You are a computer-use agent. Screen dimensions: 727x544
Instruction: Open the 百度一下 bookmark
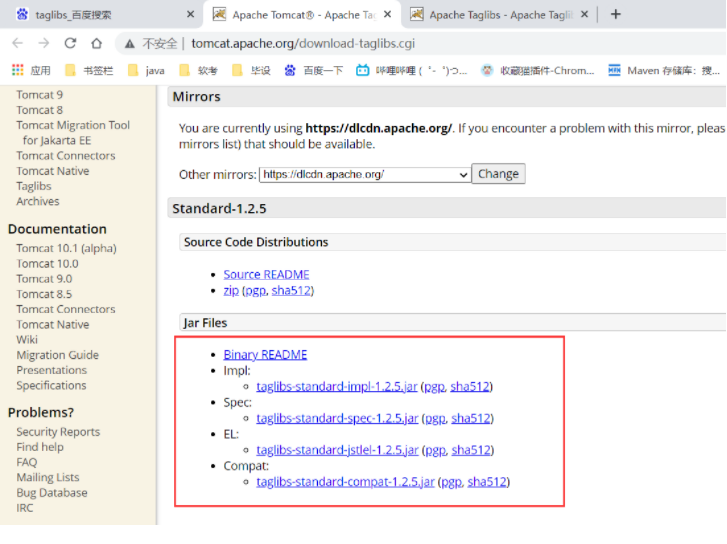pos(314,70)
